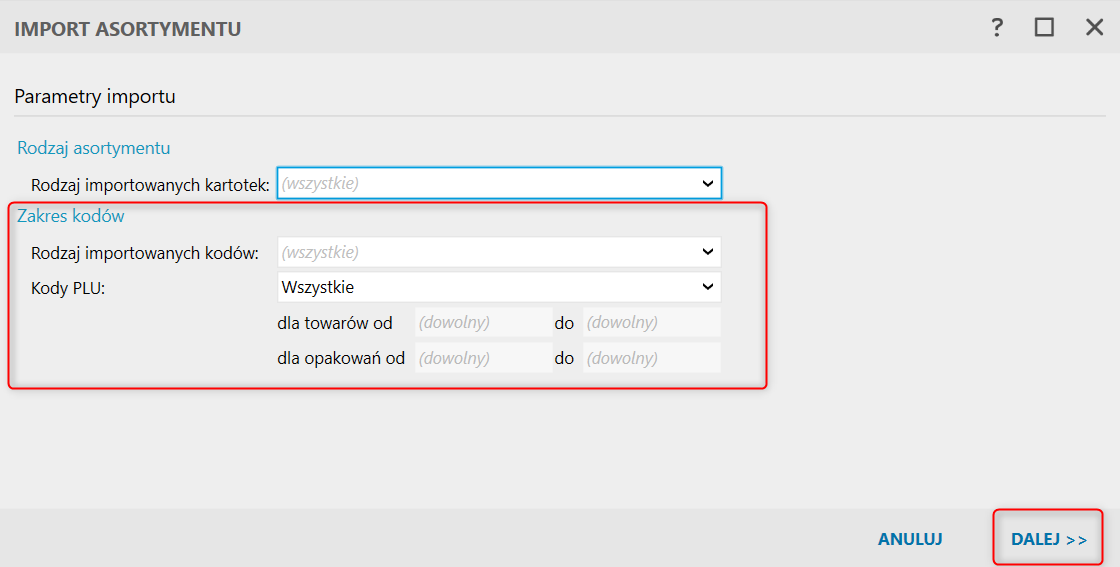Click the 'dla opakowań od' label text
Image resolution: width=1120 pixels, height=567 pixels.
click(341, 358)
